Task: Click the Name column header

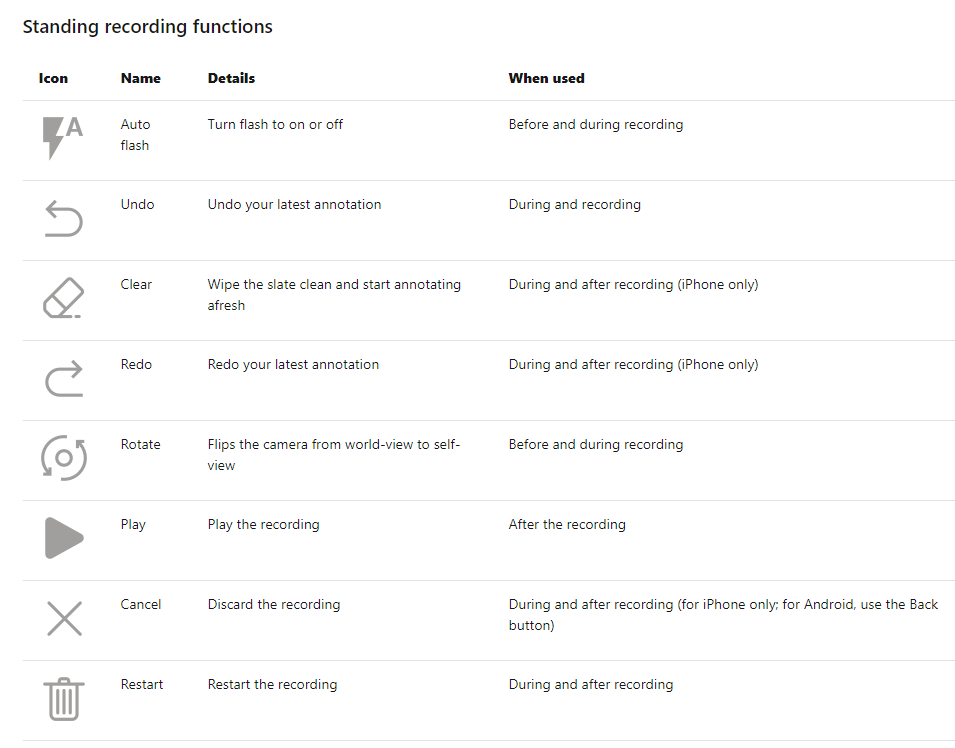Action: (141, 78)
